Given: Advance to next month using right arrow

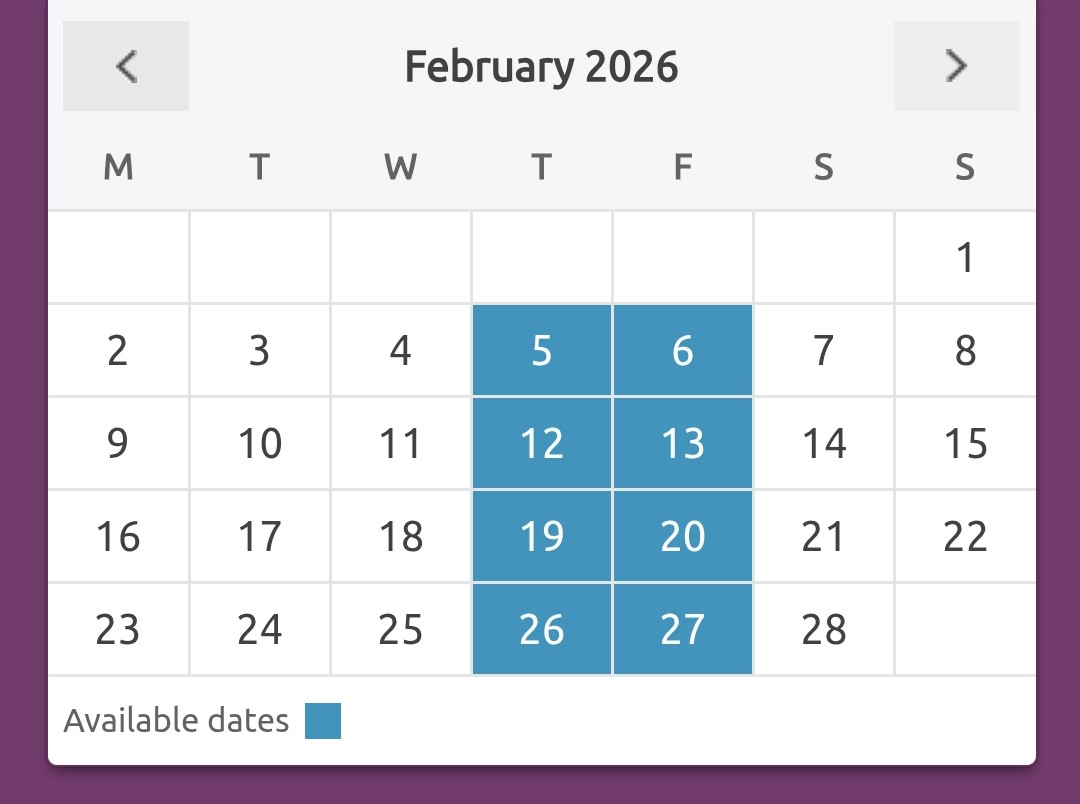Looking at the screenshot, I should pos(957,66).
